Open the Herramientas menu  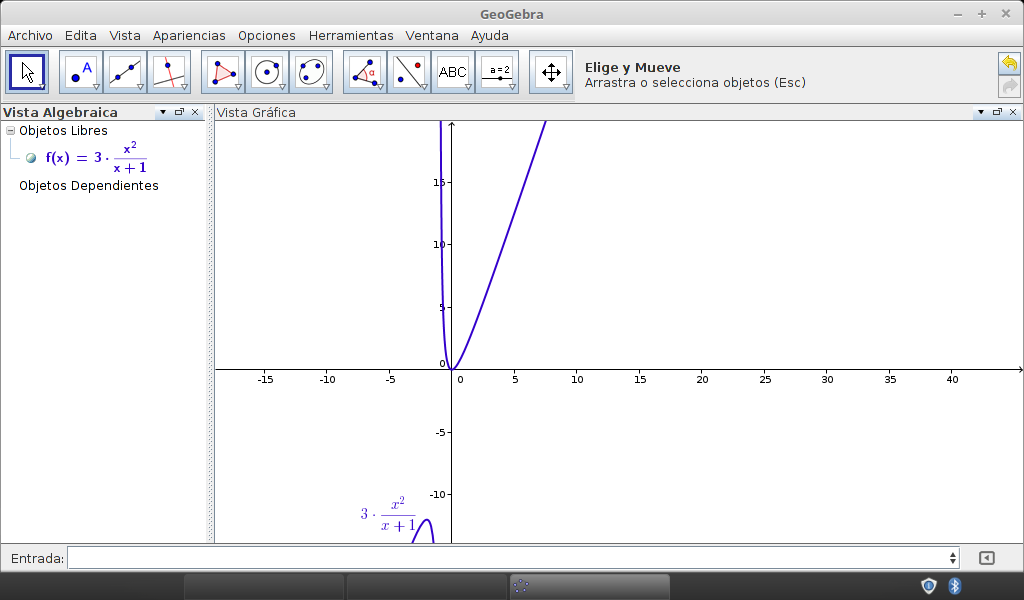(x=351, y=35)
